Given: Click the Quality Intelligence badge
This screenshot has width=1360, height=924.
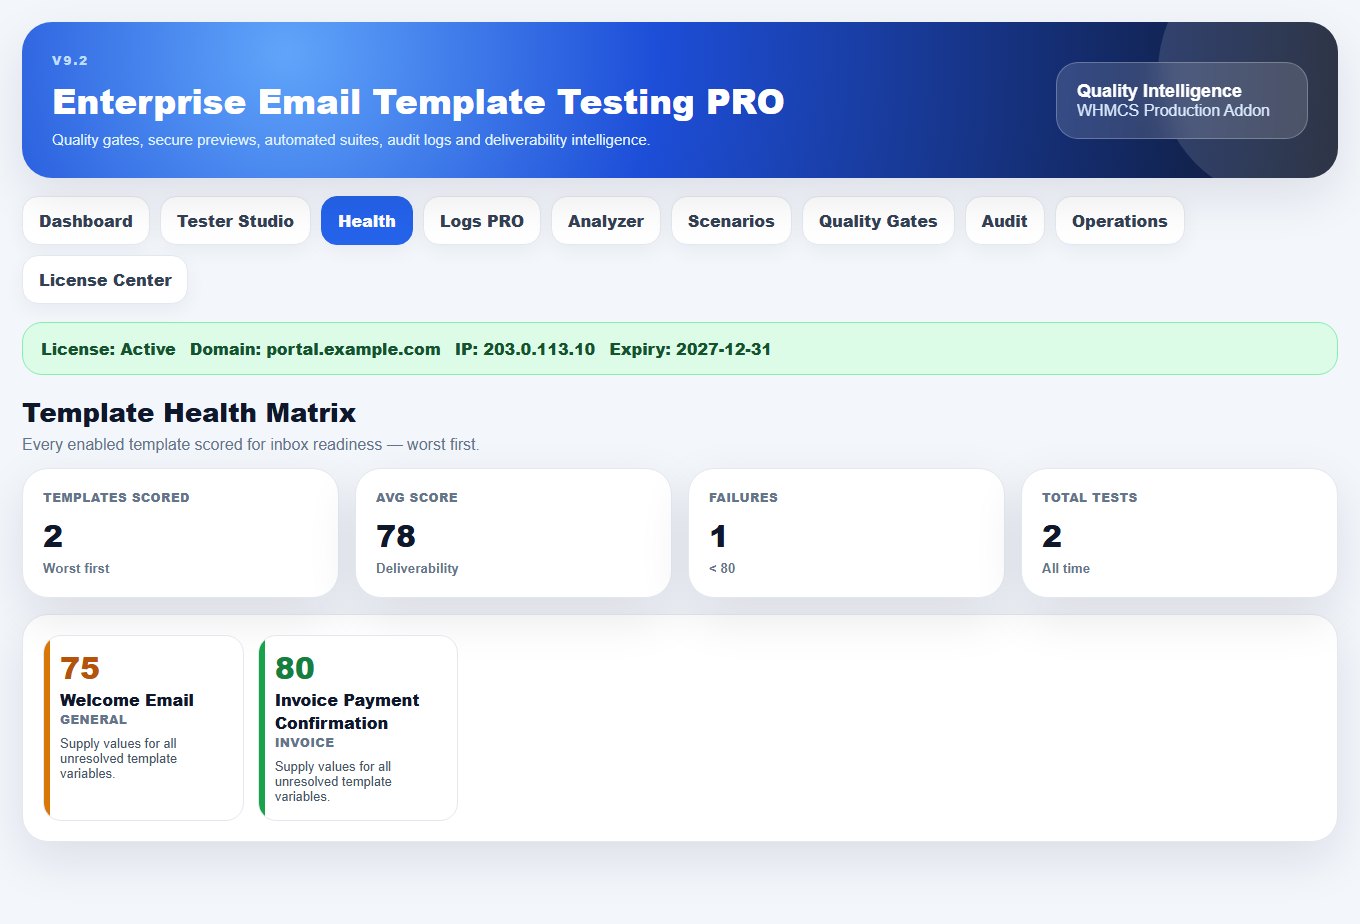Looking at the screenshot, I should (x=1181, y=100).
